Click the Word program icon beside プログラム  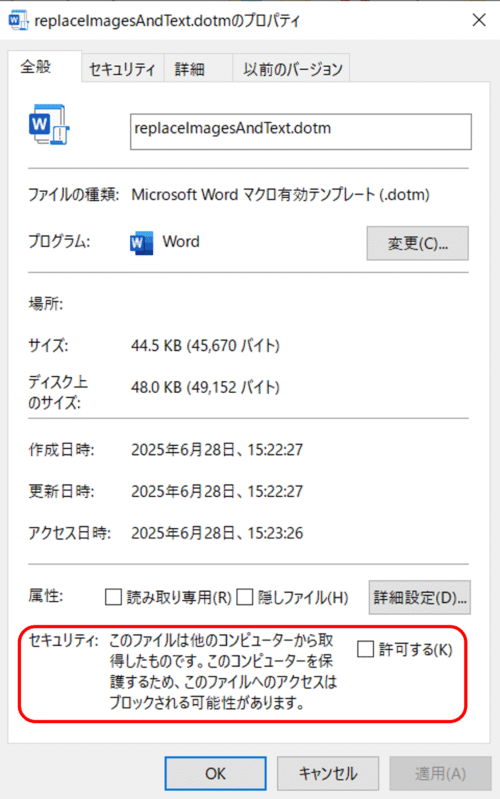[141, 243]
